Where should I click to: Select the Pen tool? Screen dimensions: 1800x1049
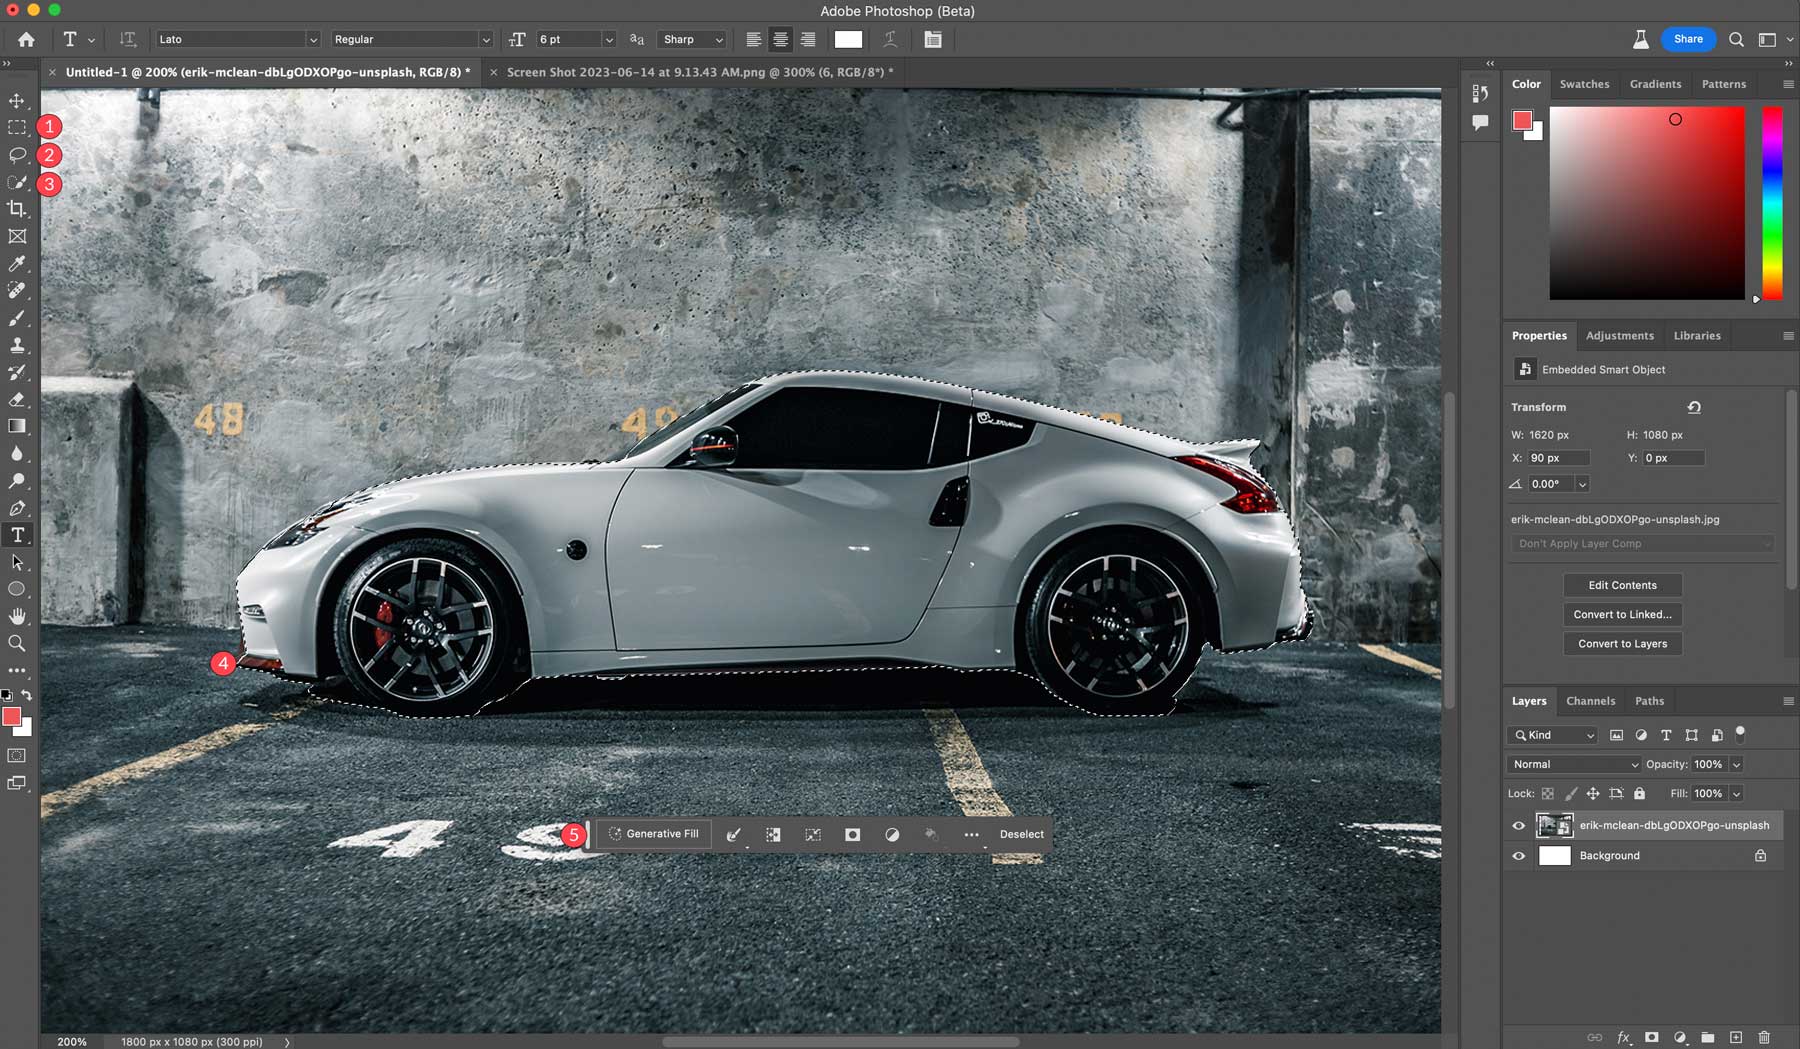point(17,508)
